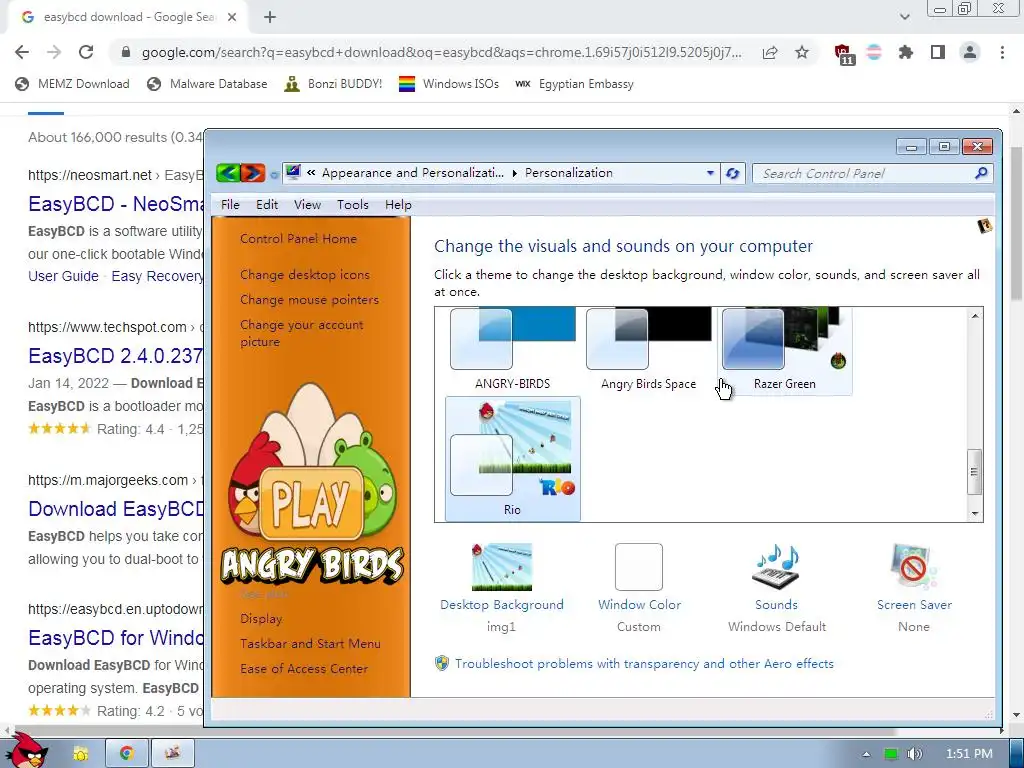Open the File menu
This screenshot has width=1024, height=768.
(x=230, y=204)
